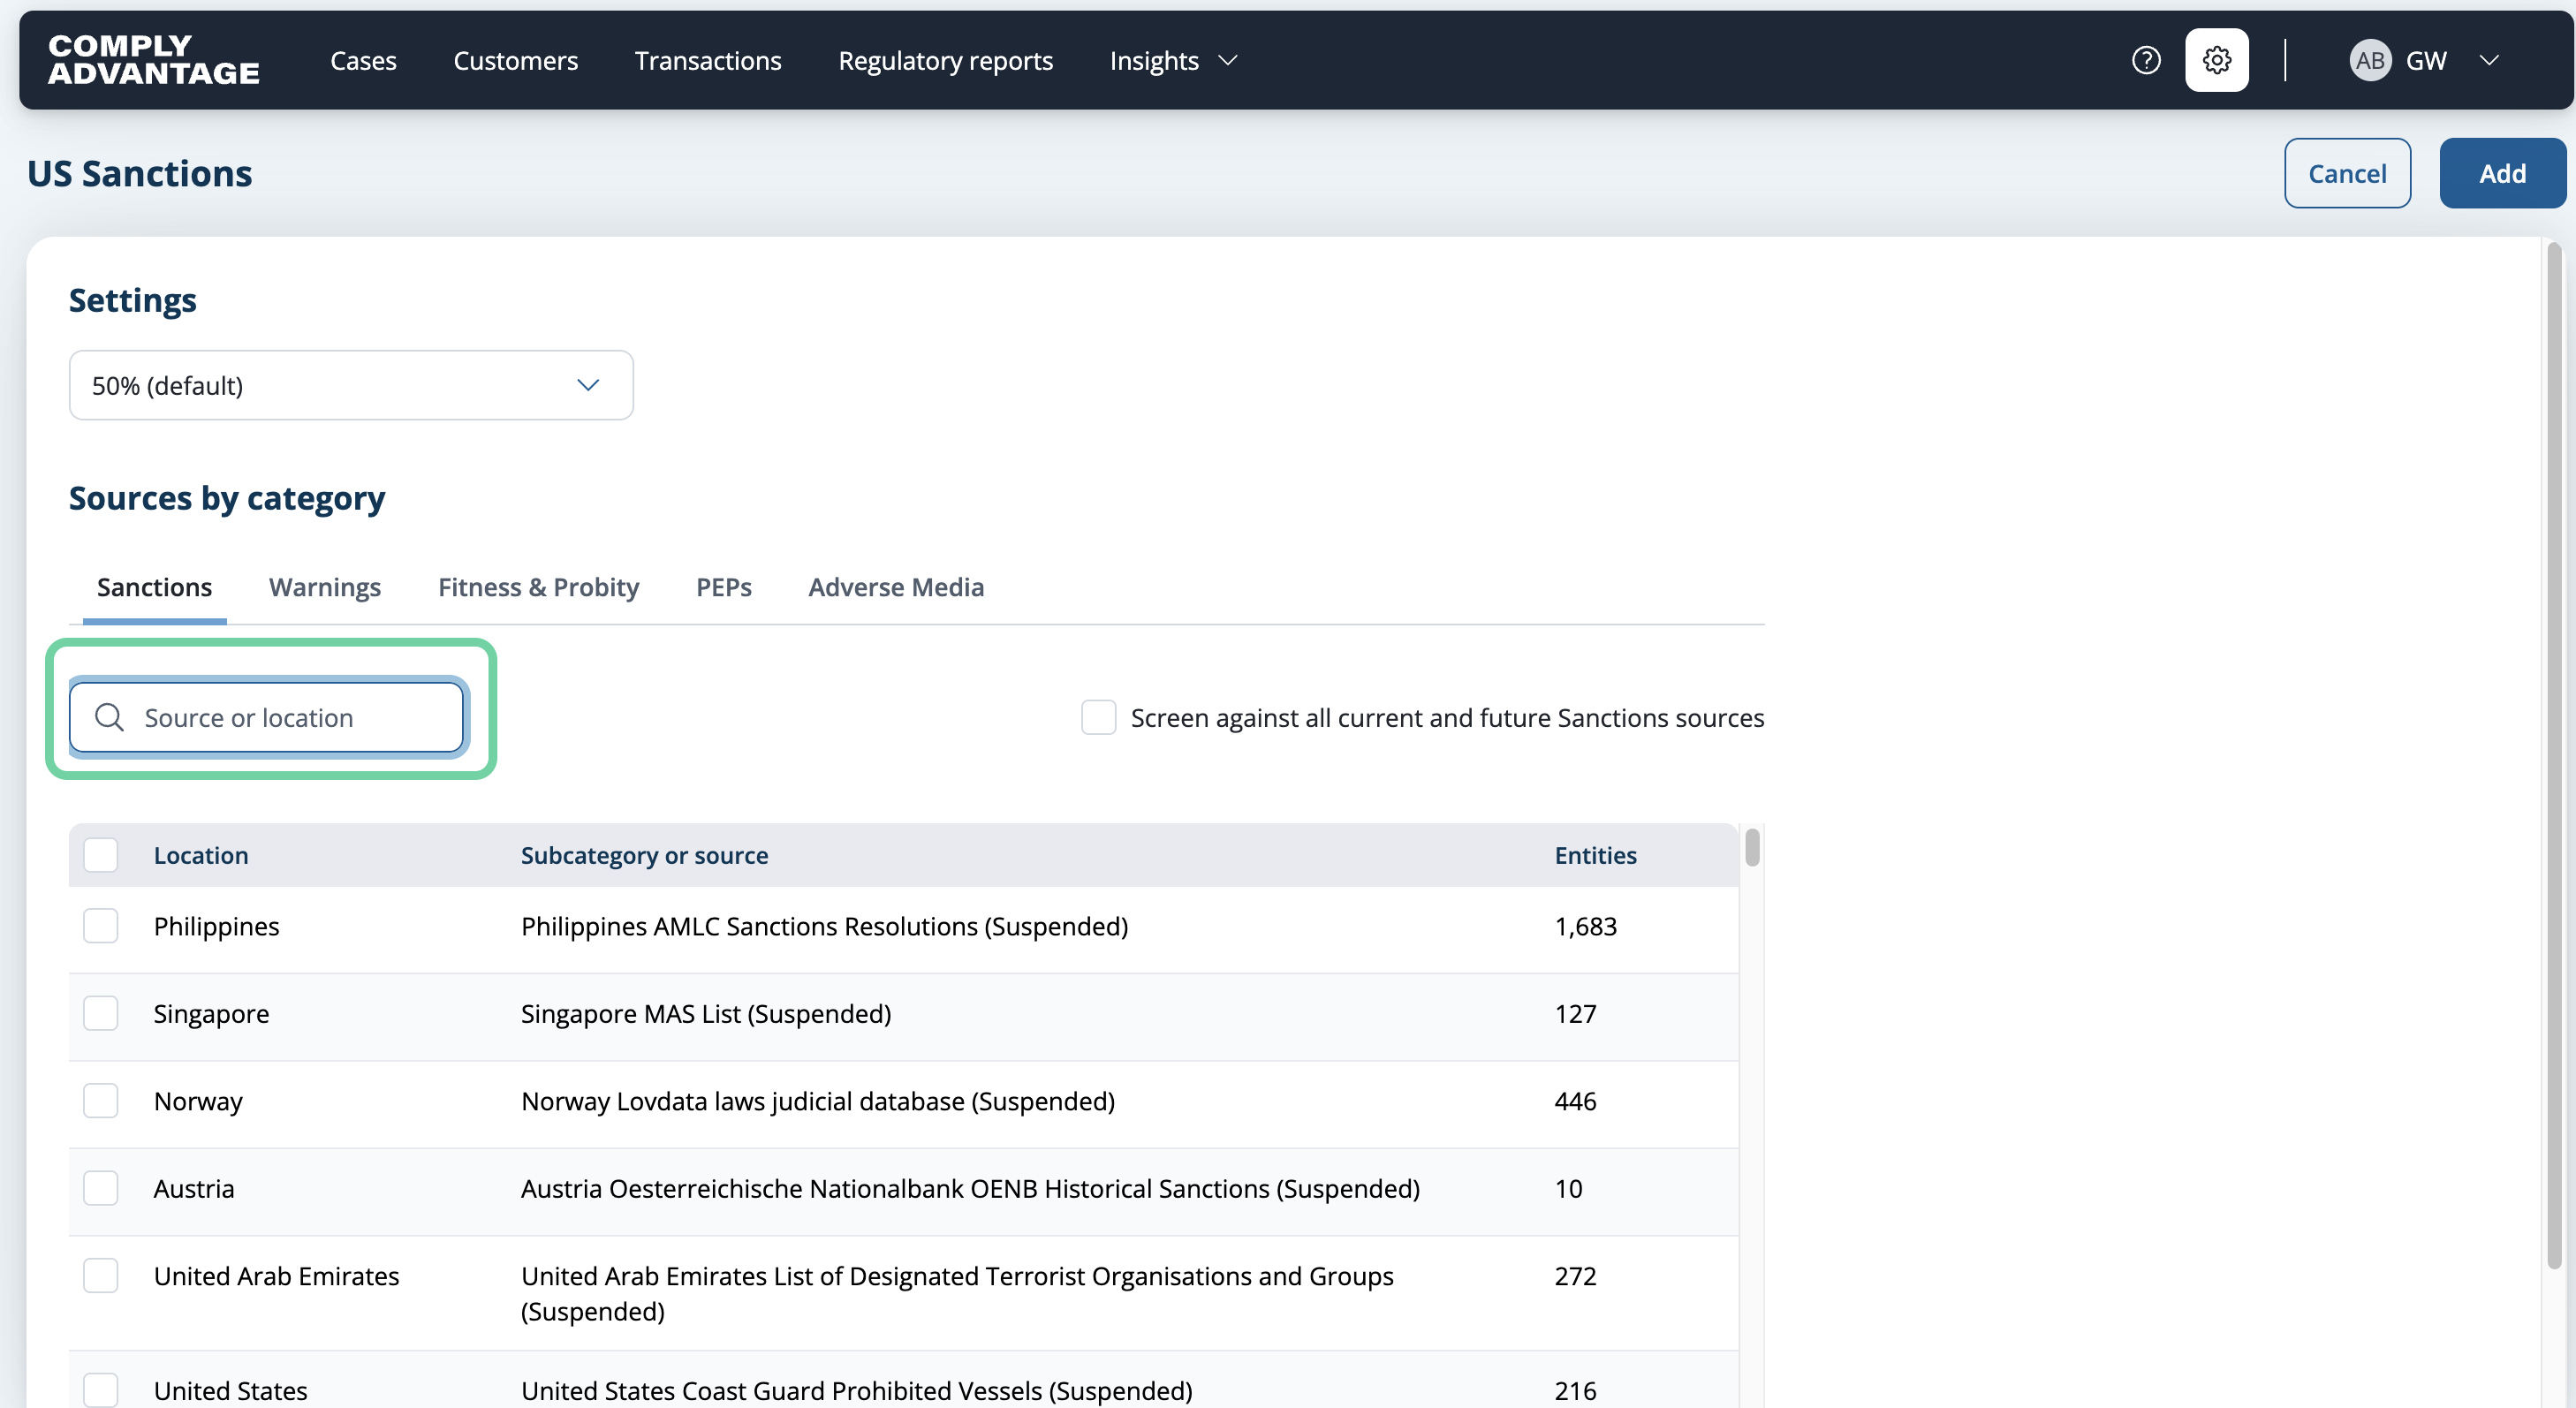Viewport: 2576px width, 1408px height.
Task: Click the AB user avatar
Action: [2370, 61]
